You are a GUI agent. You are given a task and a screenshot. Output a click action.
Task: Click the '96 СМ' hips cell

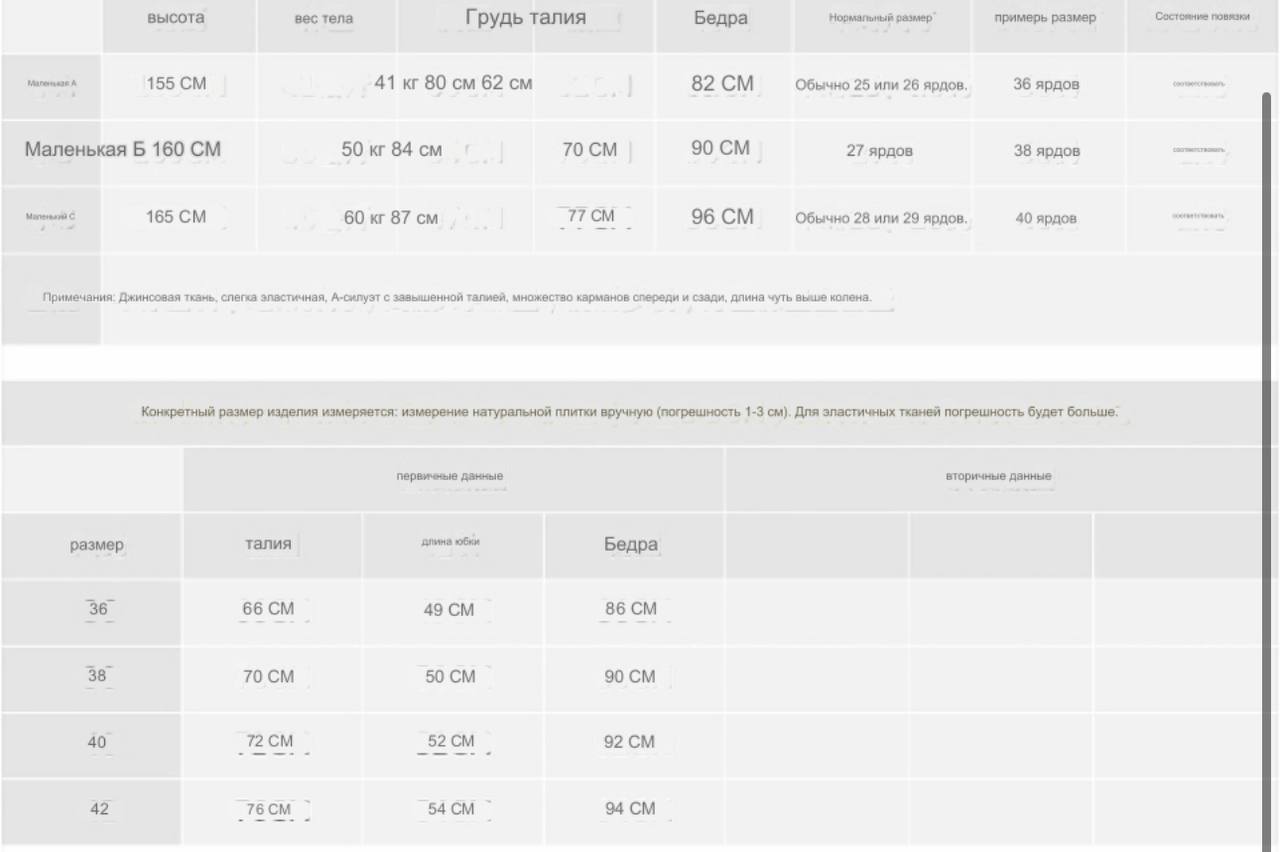[x=722, y=217]
